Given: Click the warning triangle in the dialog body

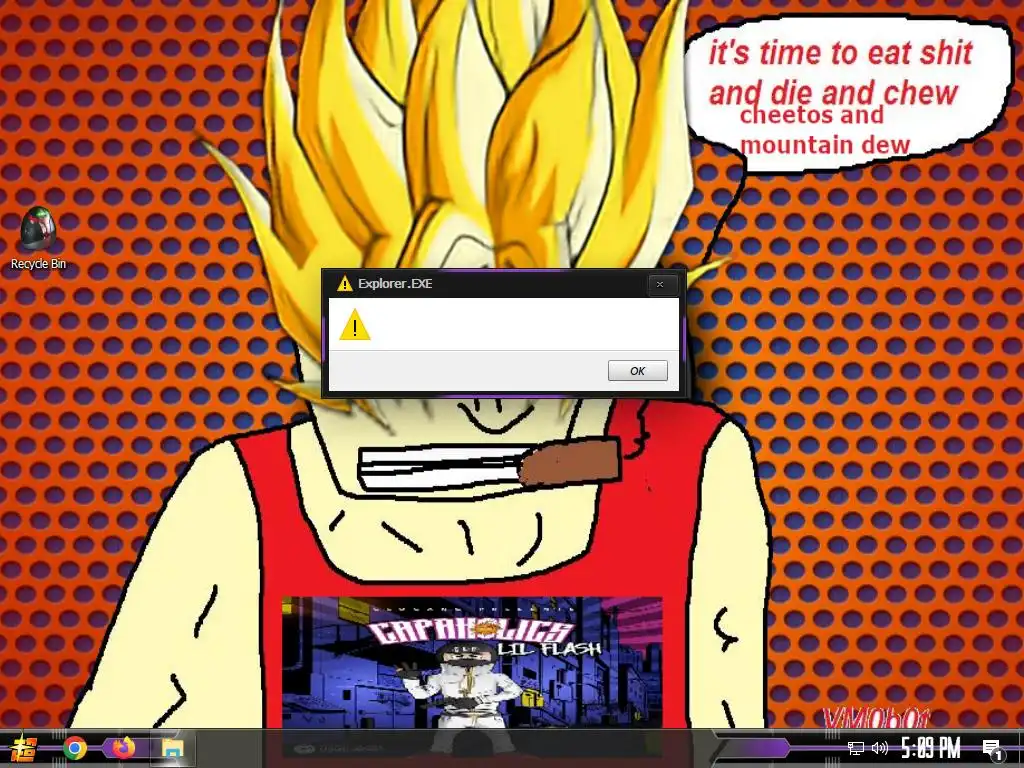Looking at the screenshot, I should tap(355, 325).
